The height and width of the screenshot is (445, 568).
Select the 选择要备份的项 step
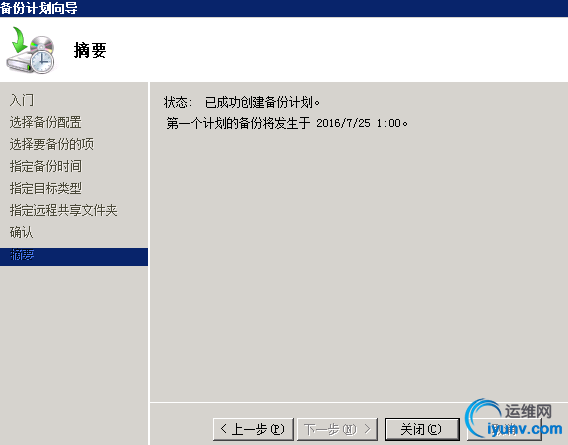tap(51, 144)
